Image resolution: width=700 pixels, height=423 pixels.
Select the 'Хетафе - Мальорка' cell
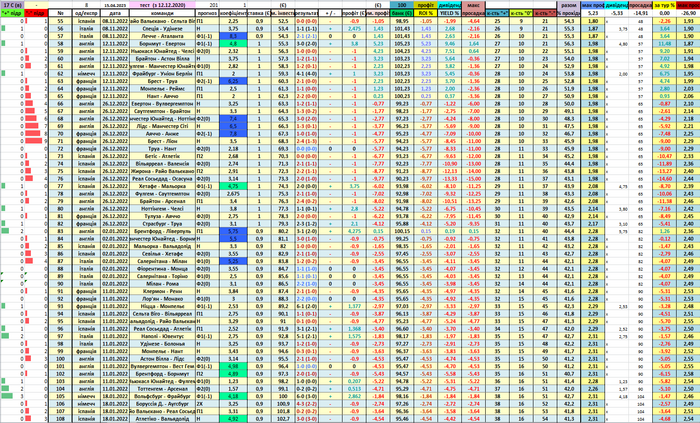pyautogui.click(x=162, y=186)
